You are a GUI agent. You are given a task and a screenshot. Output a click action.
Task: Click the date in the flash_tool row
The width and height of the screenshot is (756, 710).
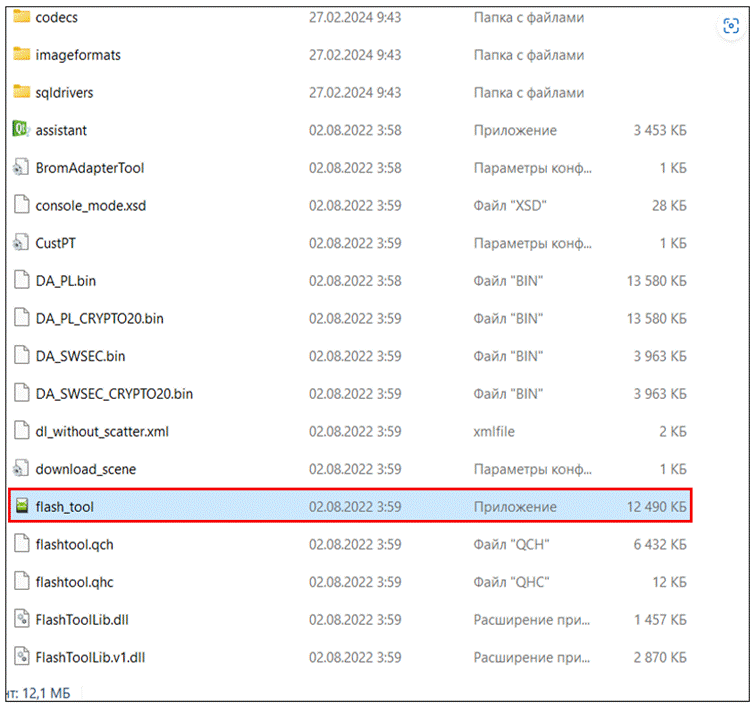pyautogui.click(x=355, y=507)
